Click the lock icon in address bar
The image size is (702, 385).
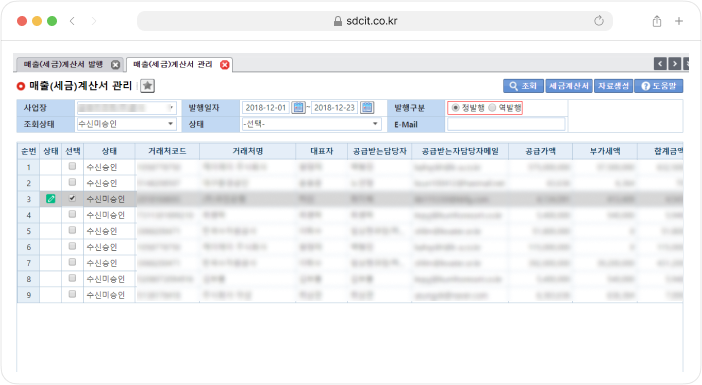[x=338, y=21]
